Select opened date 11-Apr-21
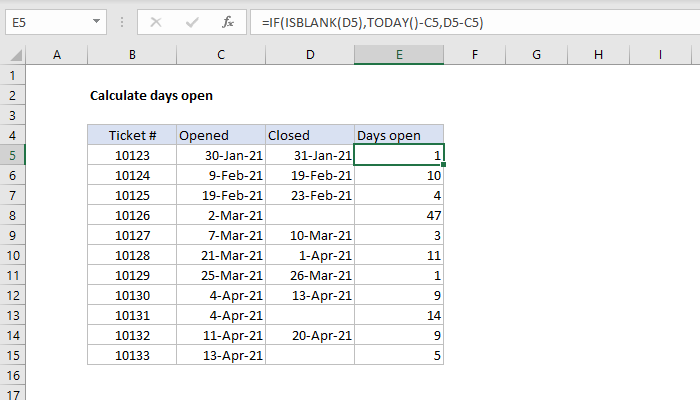The image size is (700, 400). (221, 335)
